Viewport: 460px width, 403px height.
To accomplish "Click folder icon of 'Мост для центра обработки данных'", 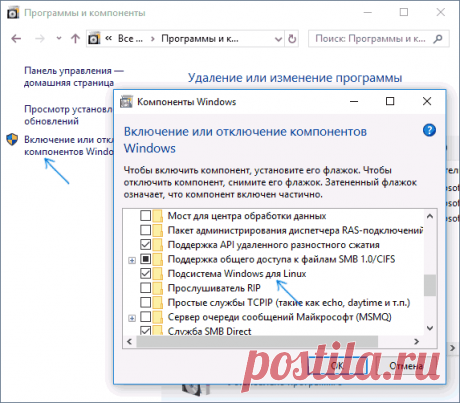I will pyautogui.click(x=158, y=216).
